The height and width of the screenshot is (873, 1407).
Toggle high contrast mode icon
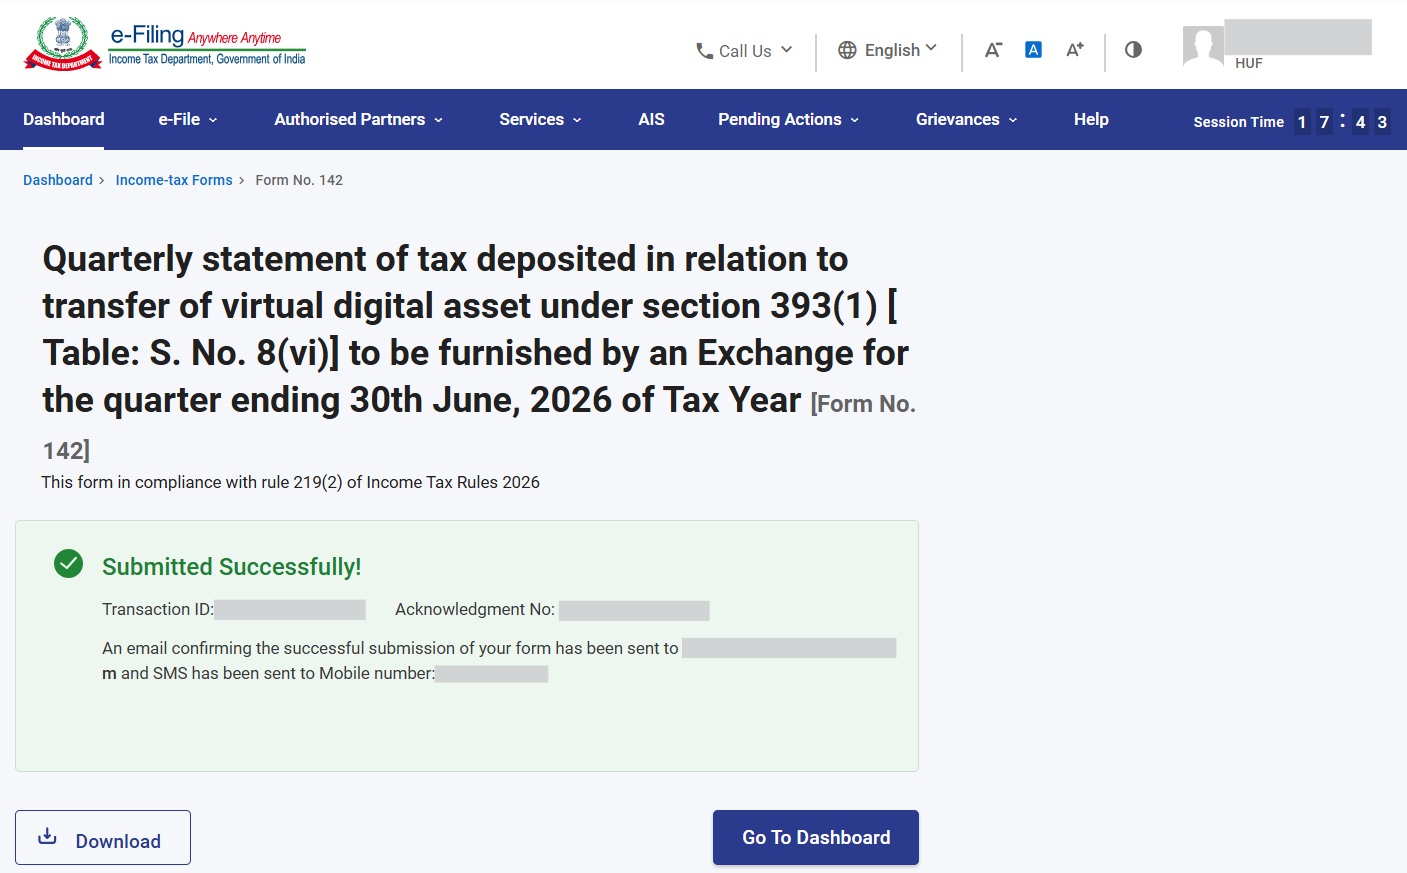[x=1133, y=50]
